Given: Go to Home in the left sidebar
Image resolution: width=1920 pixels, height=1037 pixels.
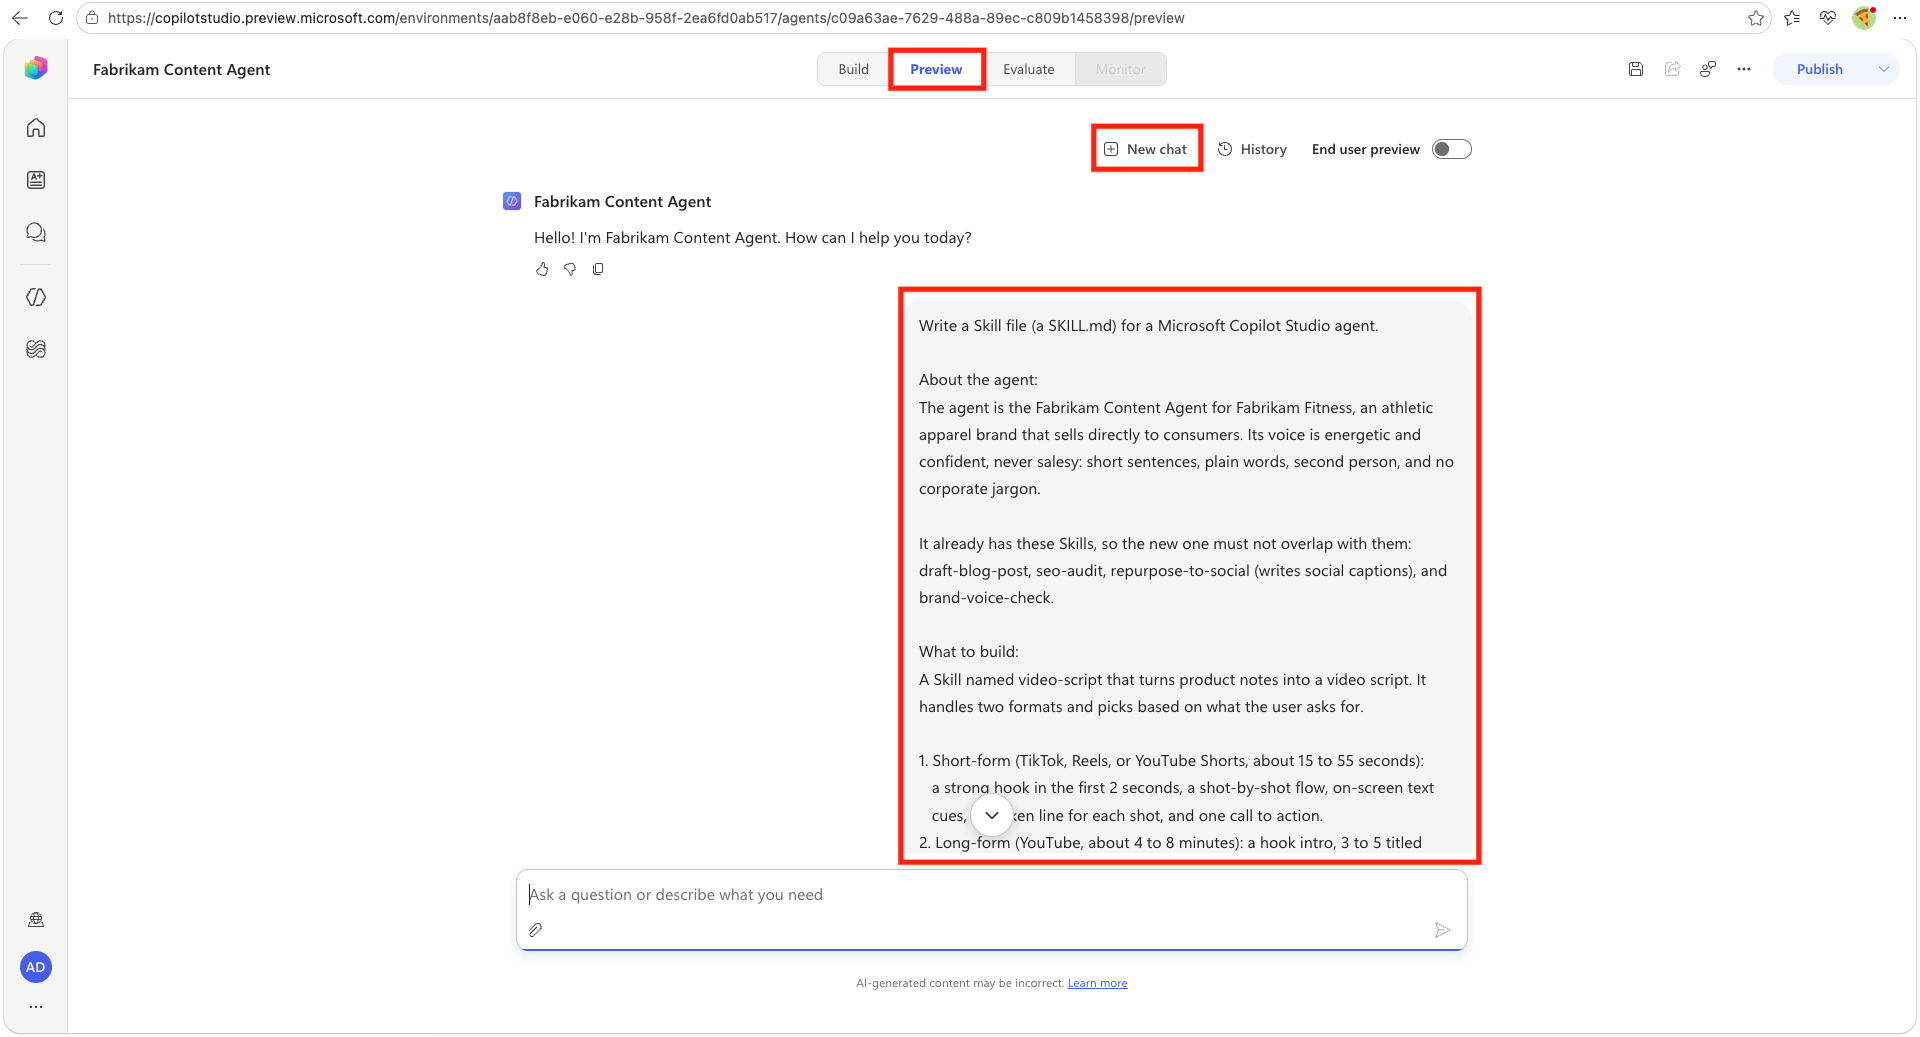Looking at the screenshot, I should 36,128.
